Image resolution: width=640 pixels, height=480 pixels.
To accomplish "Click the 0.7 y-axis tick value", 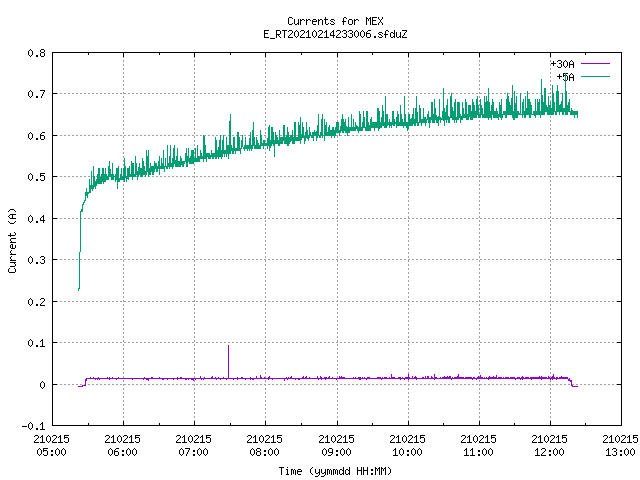I will pos(36,94).
